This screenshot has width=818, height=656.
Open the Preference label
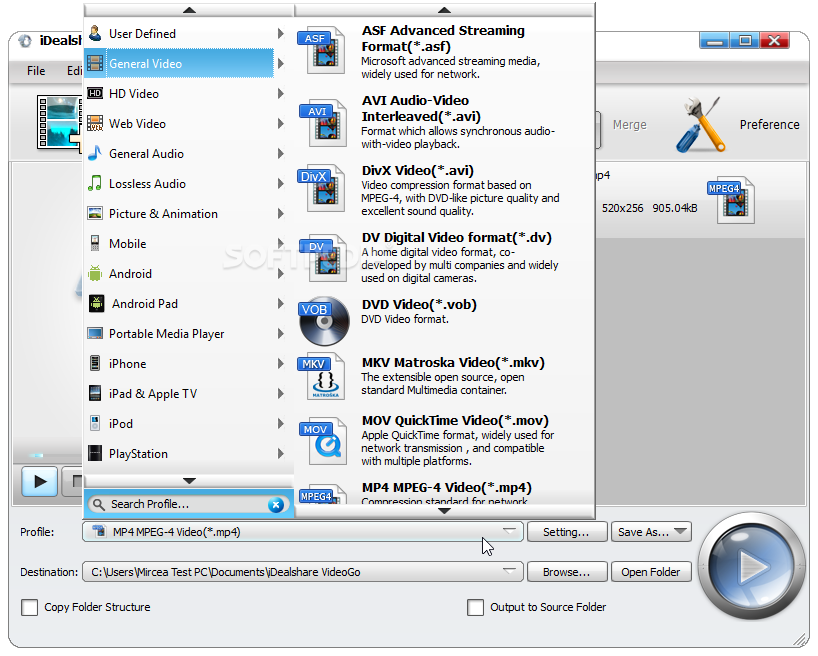(x=769, y=125)
